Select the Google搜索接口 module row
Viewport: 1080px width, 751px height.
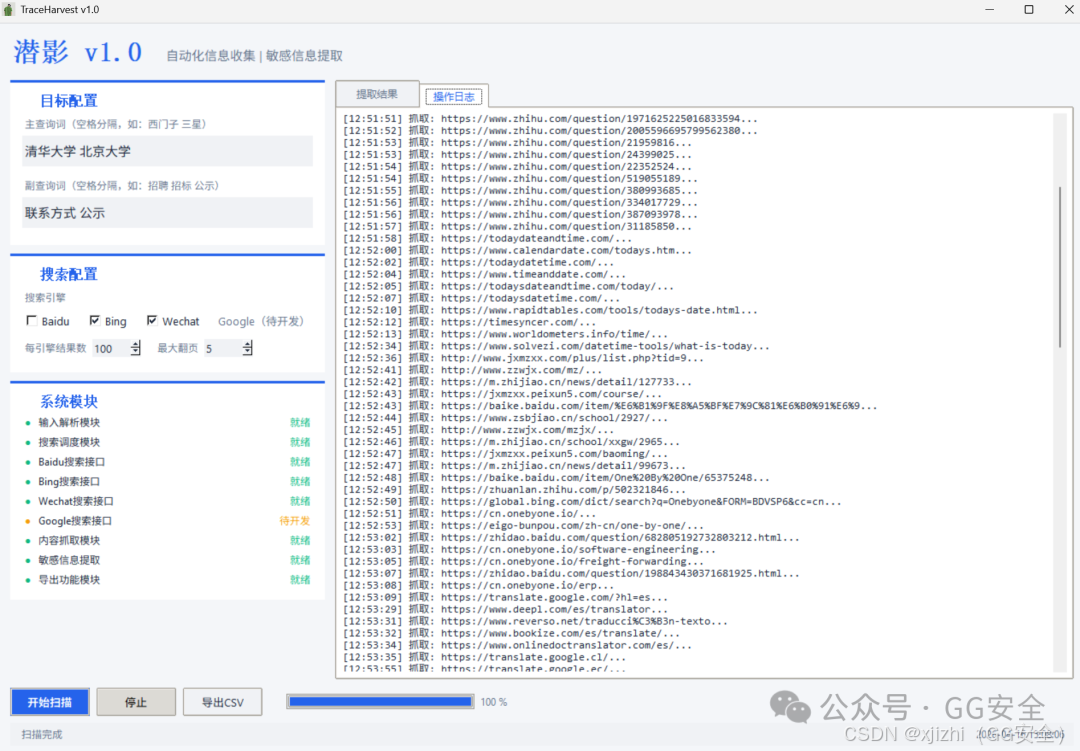(167, 521)
